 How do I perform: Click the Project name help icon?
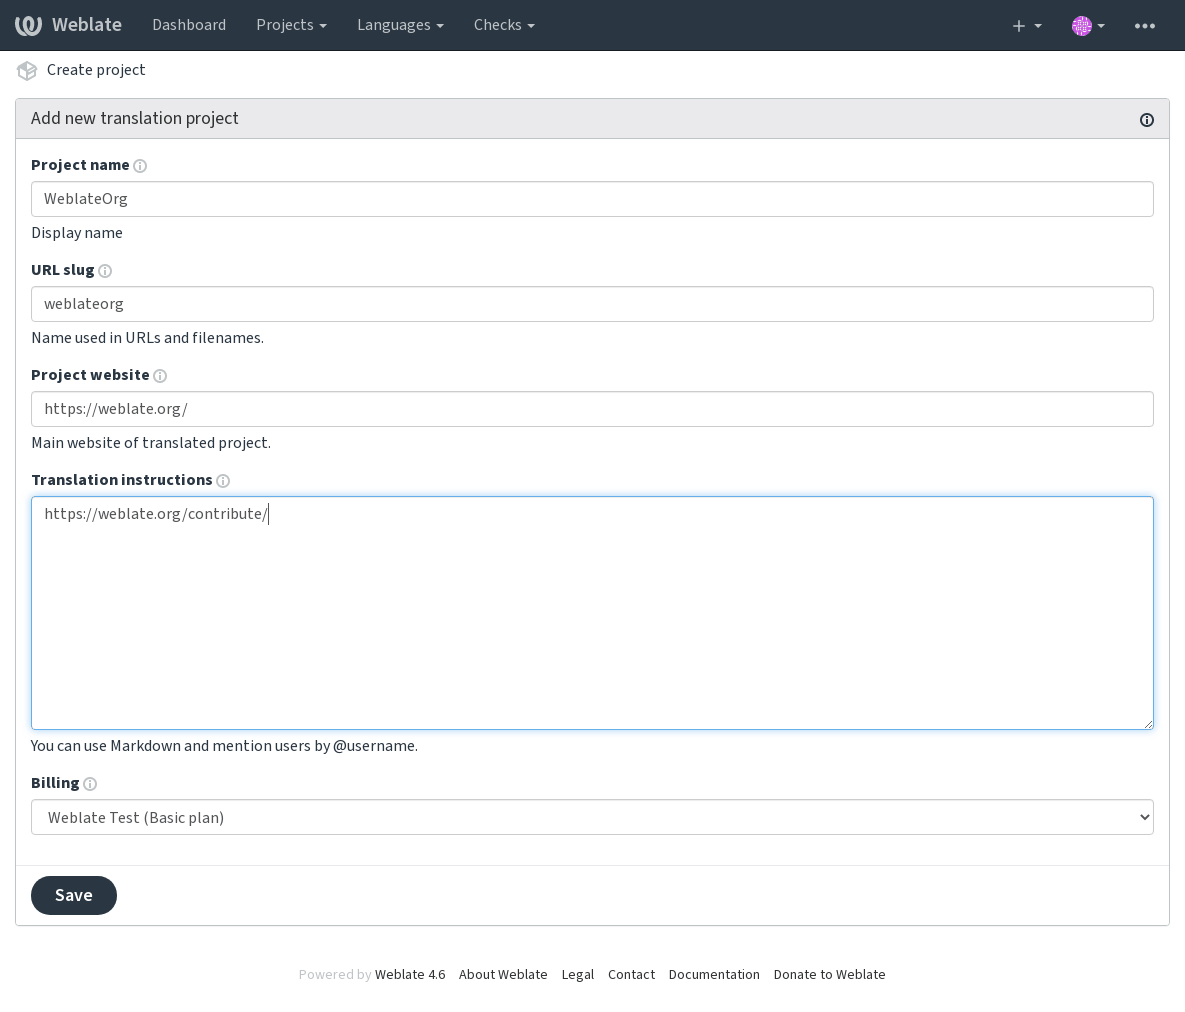pos(140,166)
